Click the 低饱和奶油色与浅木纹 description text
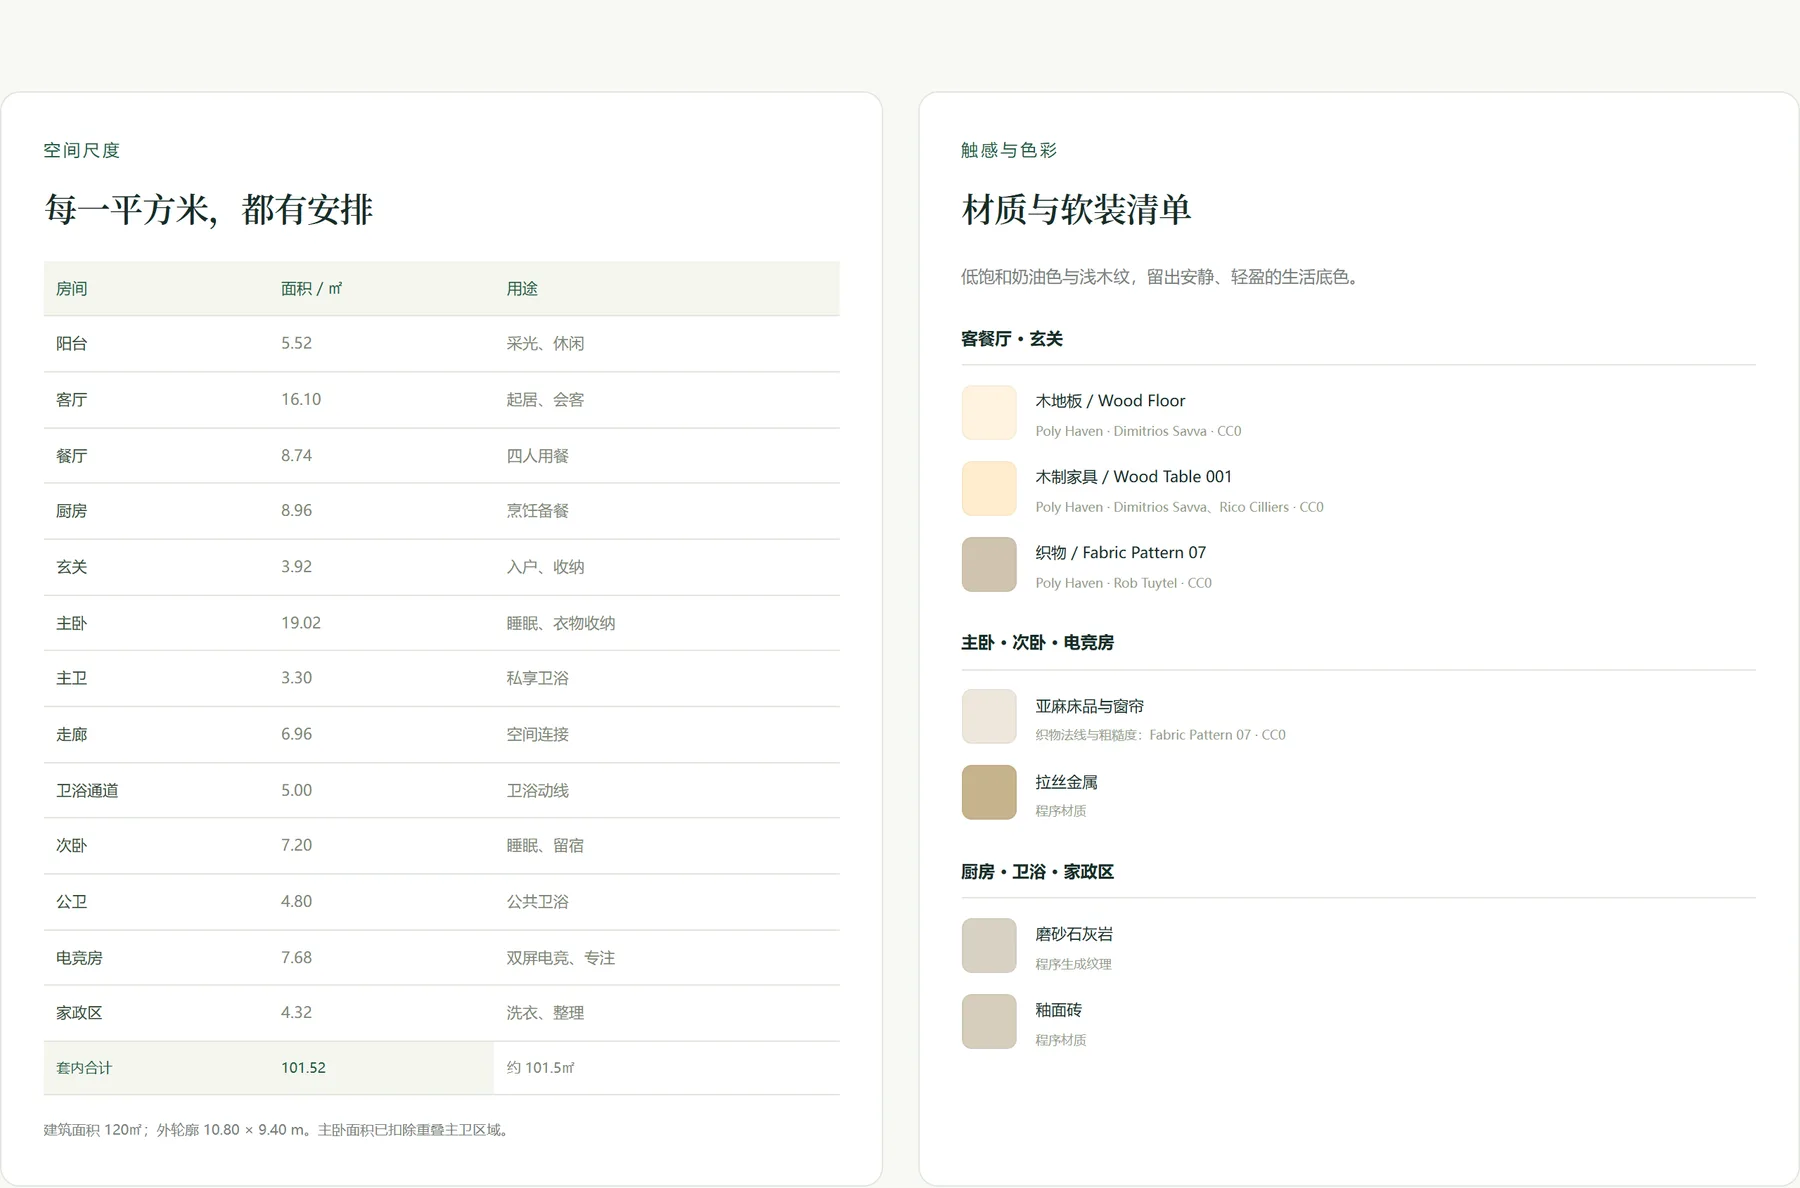Image resolution: width=1800 pixels, height=1188 pixels. 1163,277
